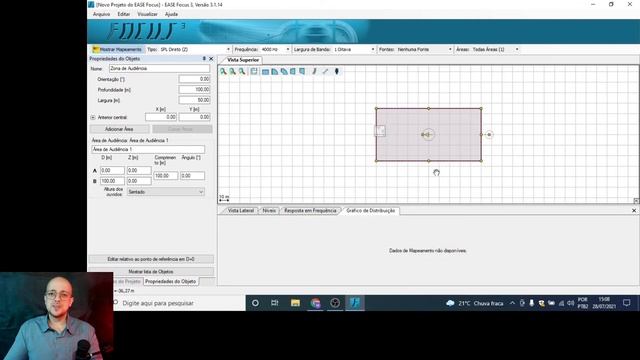Open the Visualizar menu
This screenshot has width=640, height=360.
pos(147,14)
